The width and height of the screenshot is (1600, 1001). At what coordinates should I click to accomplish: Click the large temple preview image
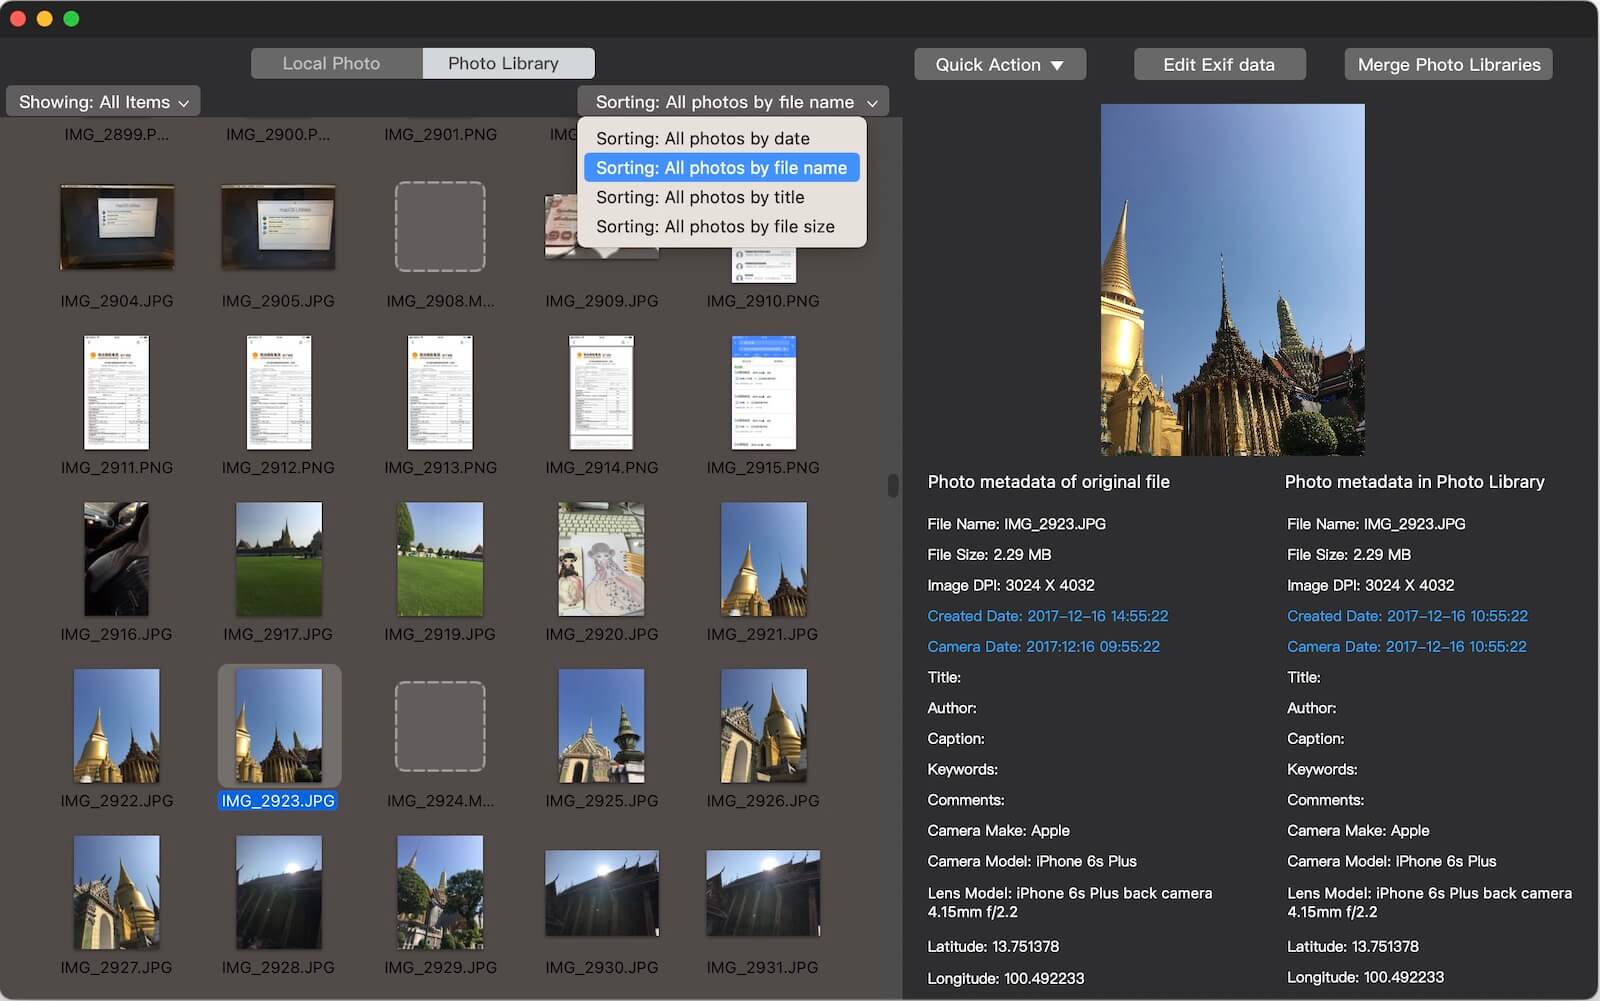click(1232, 280)
